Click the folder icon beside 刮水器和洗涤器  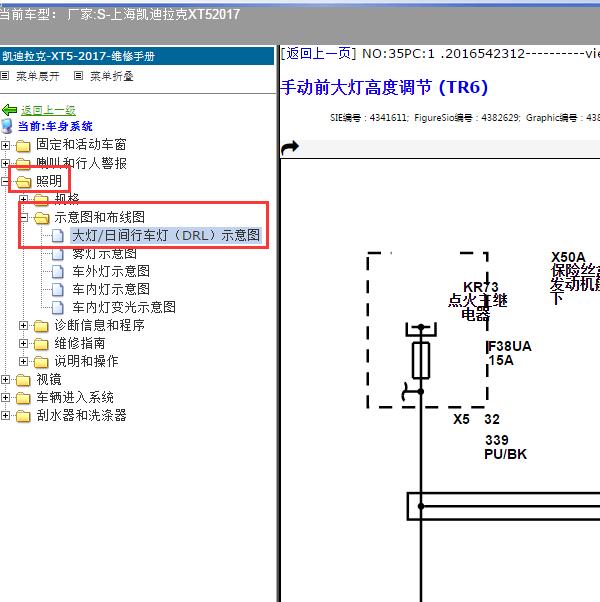click(x=23, y=416)
